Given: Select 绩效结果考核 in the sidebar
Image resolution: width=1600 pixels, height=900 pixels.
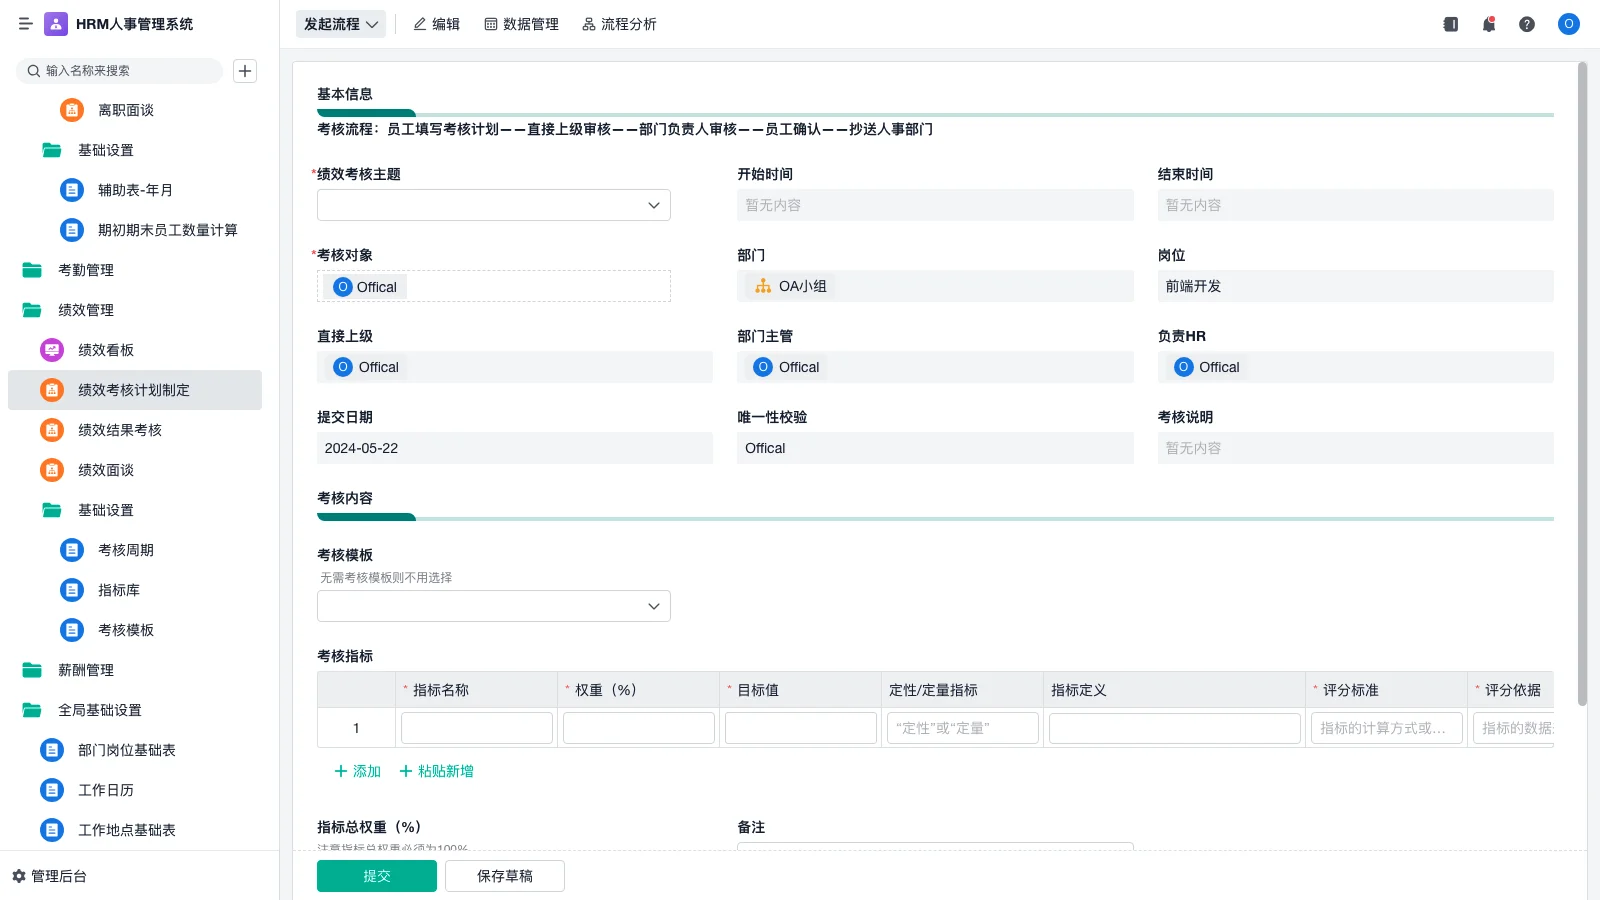Looking at the screenshot, I should tap(119, 430).
